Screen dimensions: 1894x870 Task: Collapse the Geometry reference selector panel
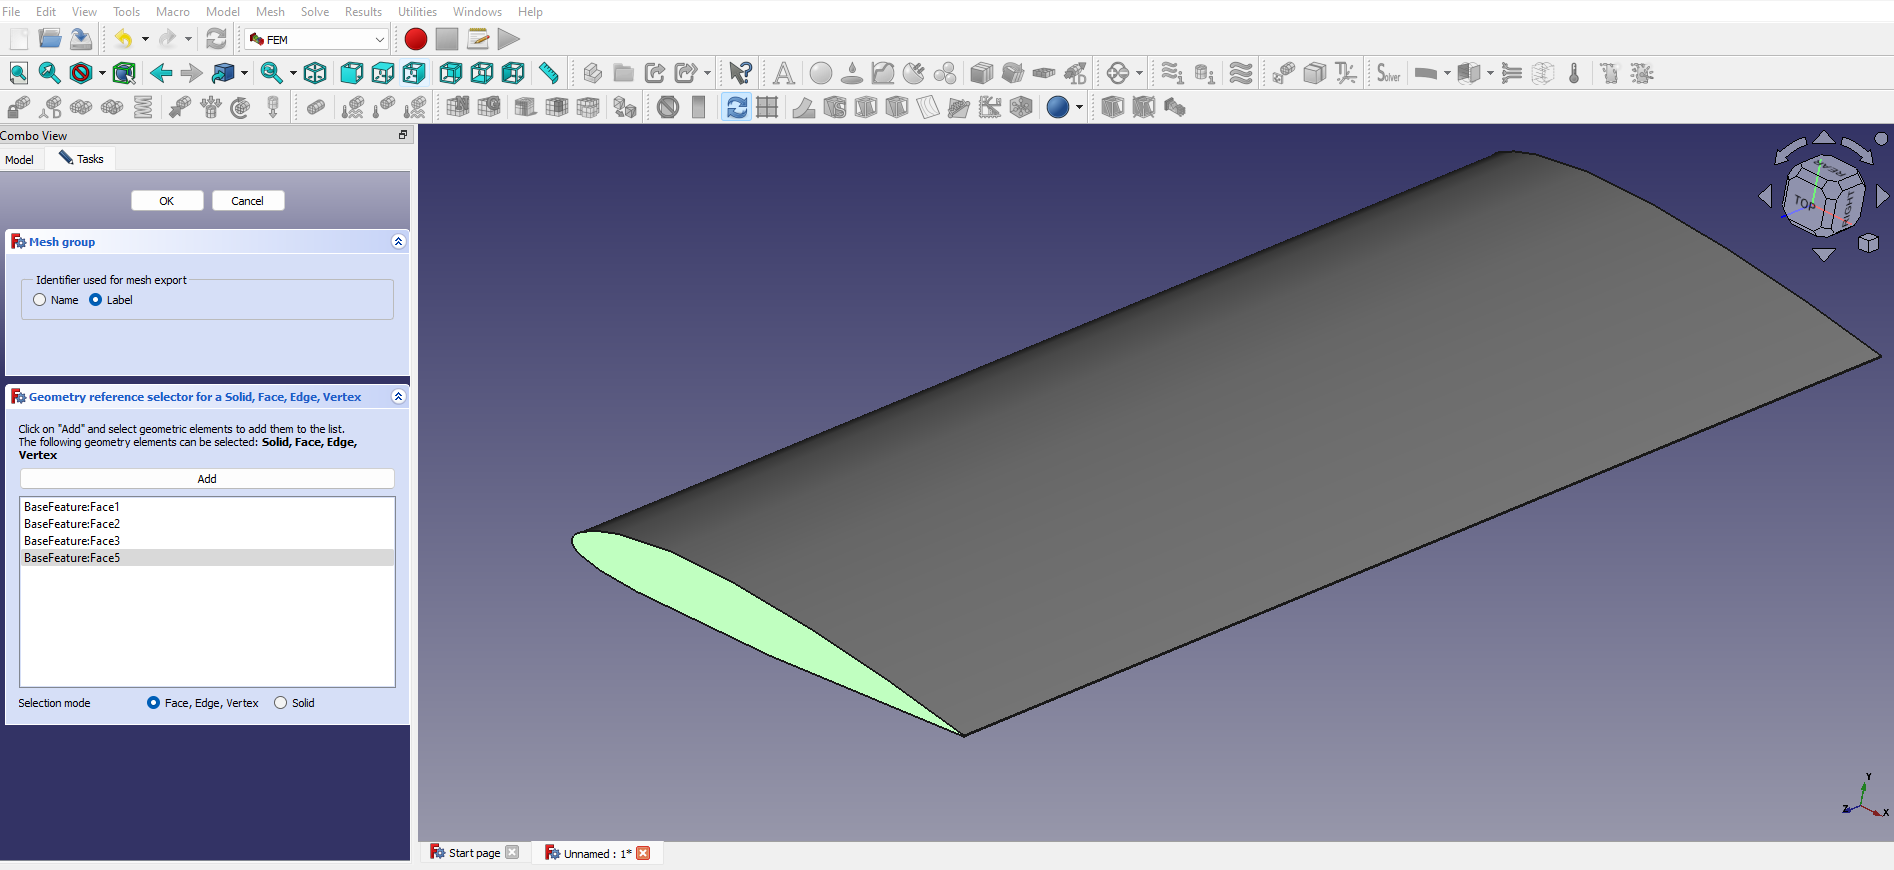click(398, 397)
